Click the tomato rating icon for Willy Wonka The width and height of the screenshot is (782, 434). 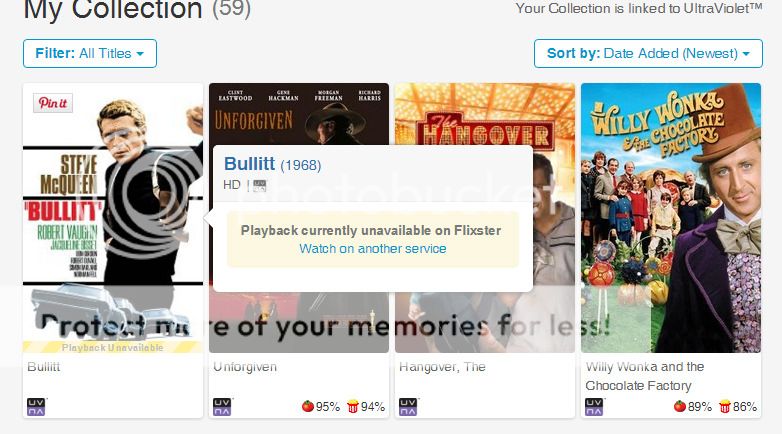pos(680,407)
